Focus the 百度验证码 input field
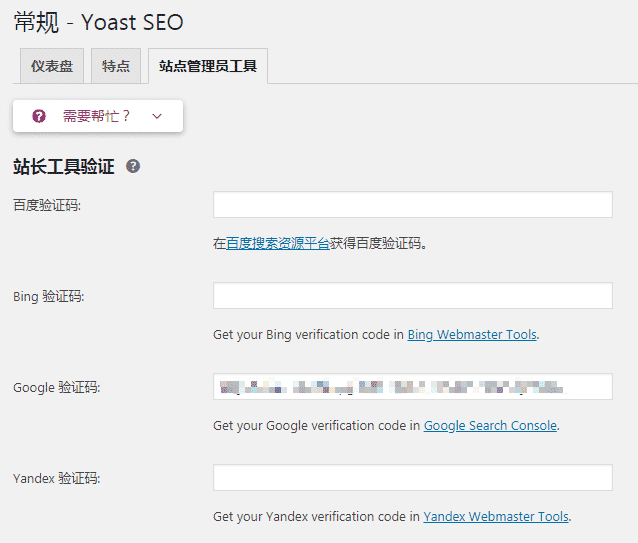 [413, 205]
